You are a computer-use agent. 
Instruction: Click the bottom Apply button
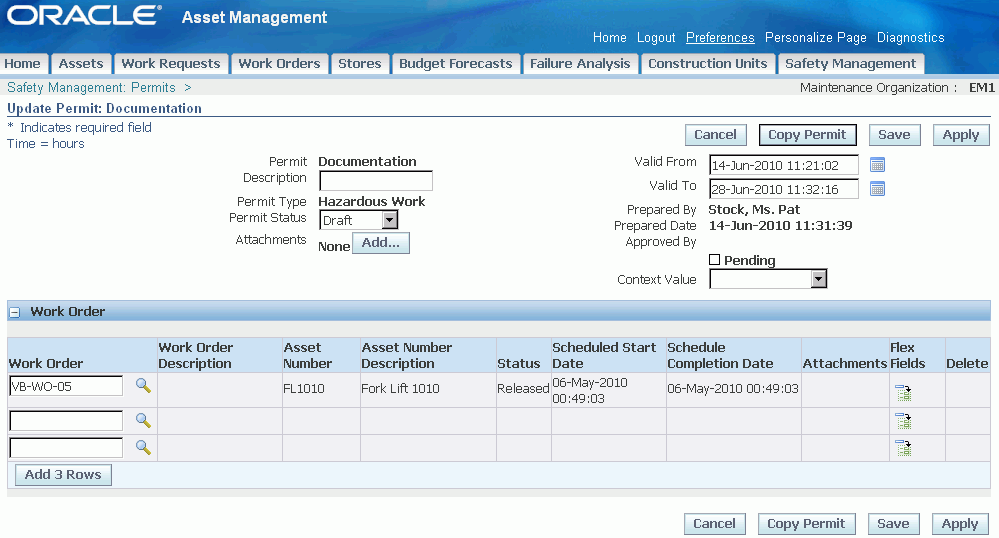pyautogui.click(x=959, y=524)
